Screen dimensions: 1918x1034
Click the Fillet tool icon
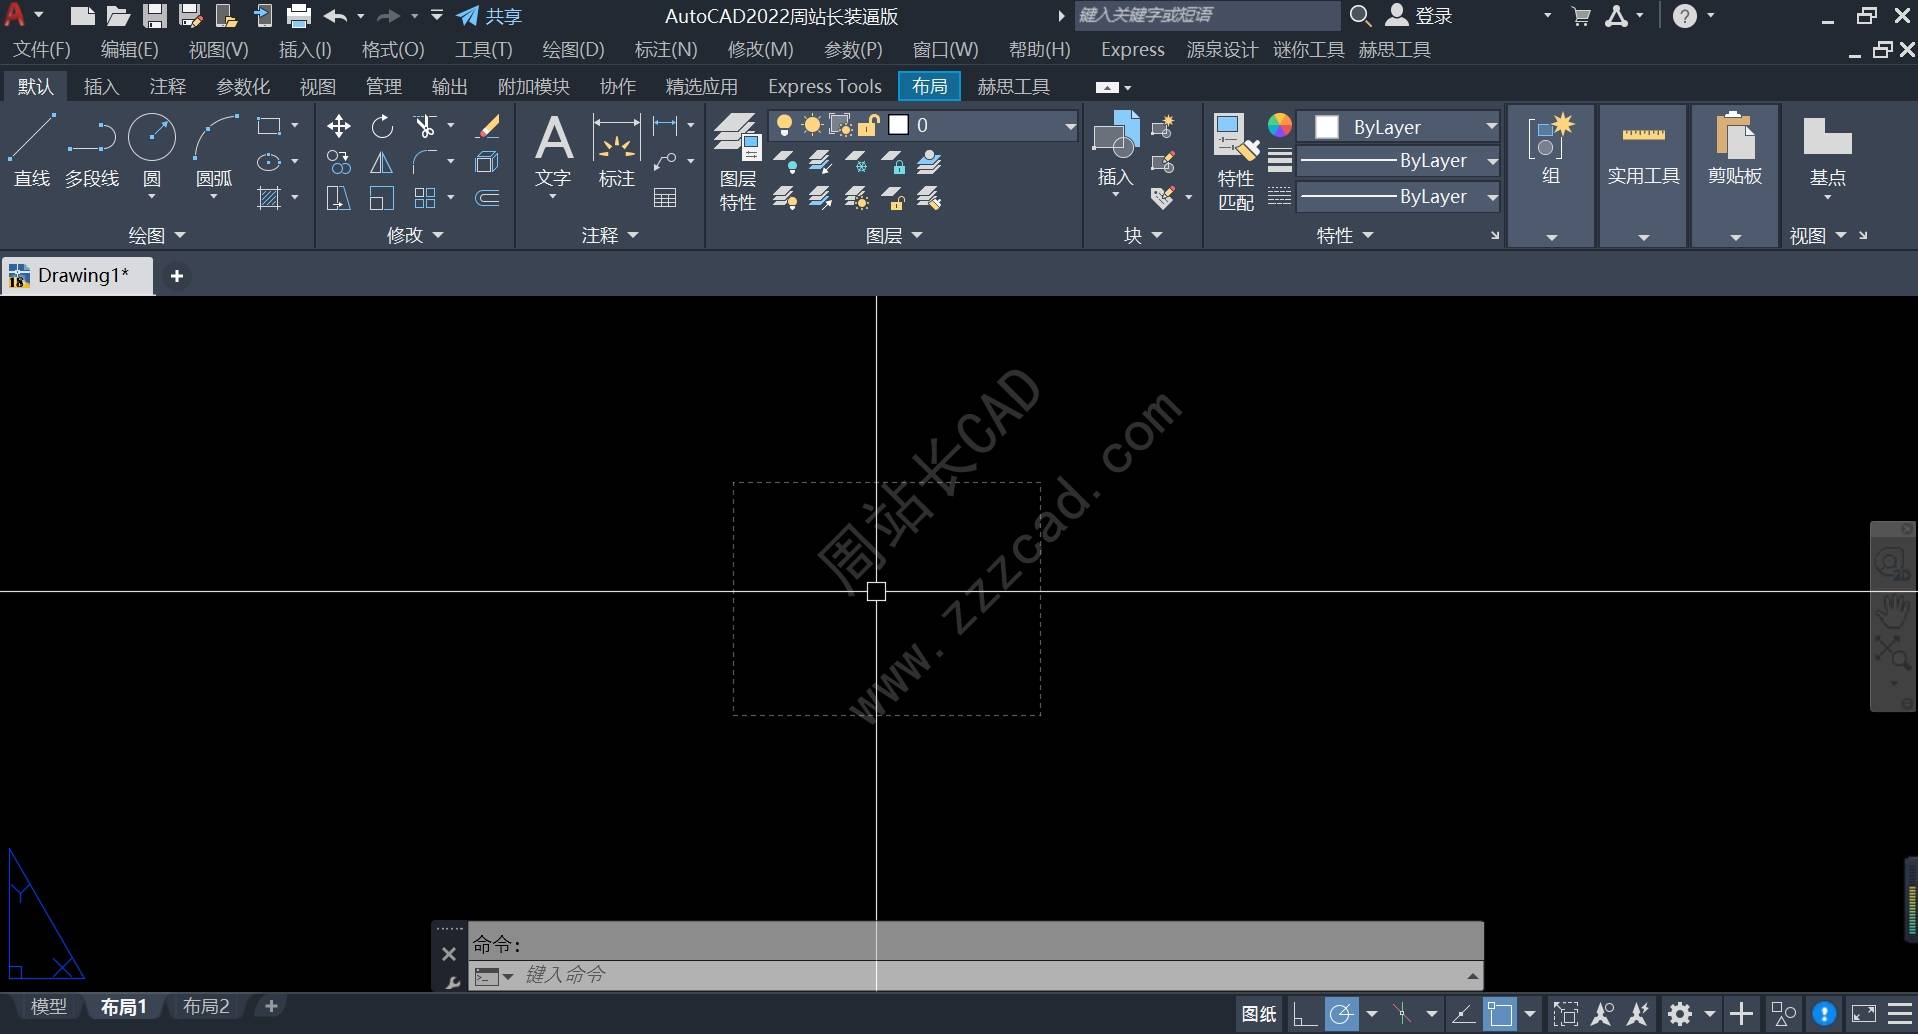426,162
